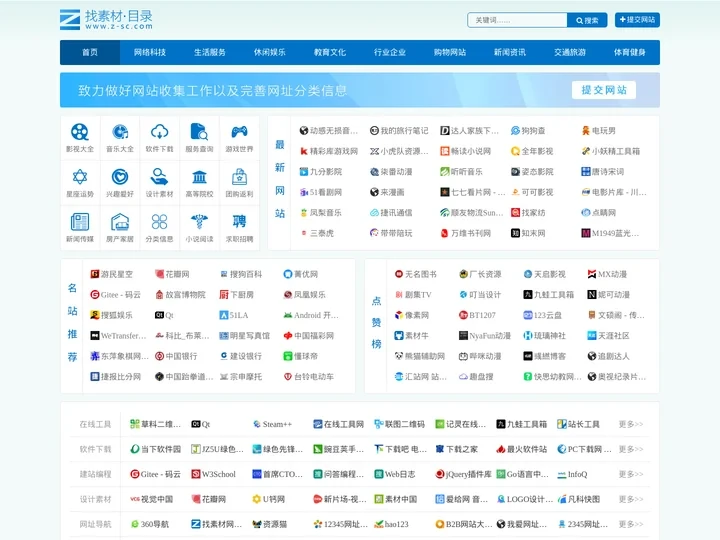Click the 搜索 search button

(587, 20)
